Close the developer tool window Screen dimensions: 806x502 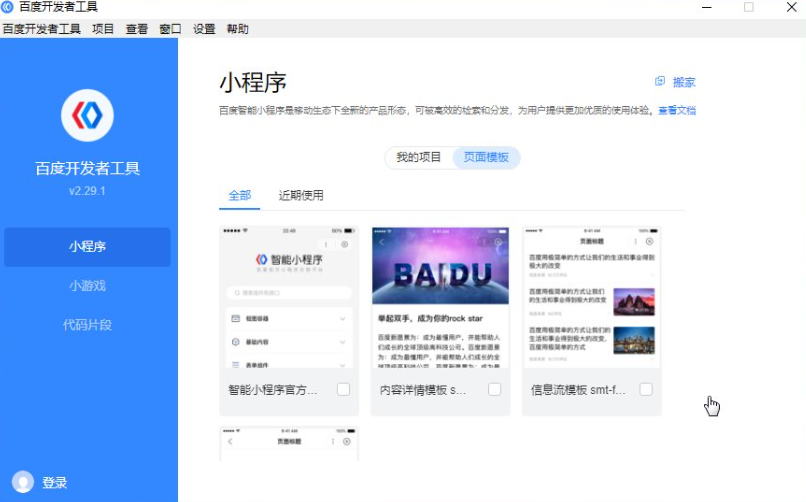tap(792, 7)
